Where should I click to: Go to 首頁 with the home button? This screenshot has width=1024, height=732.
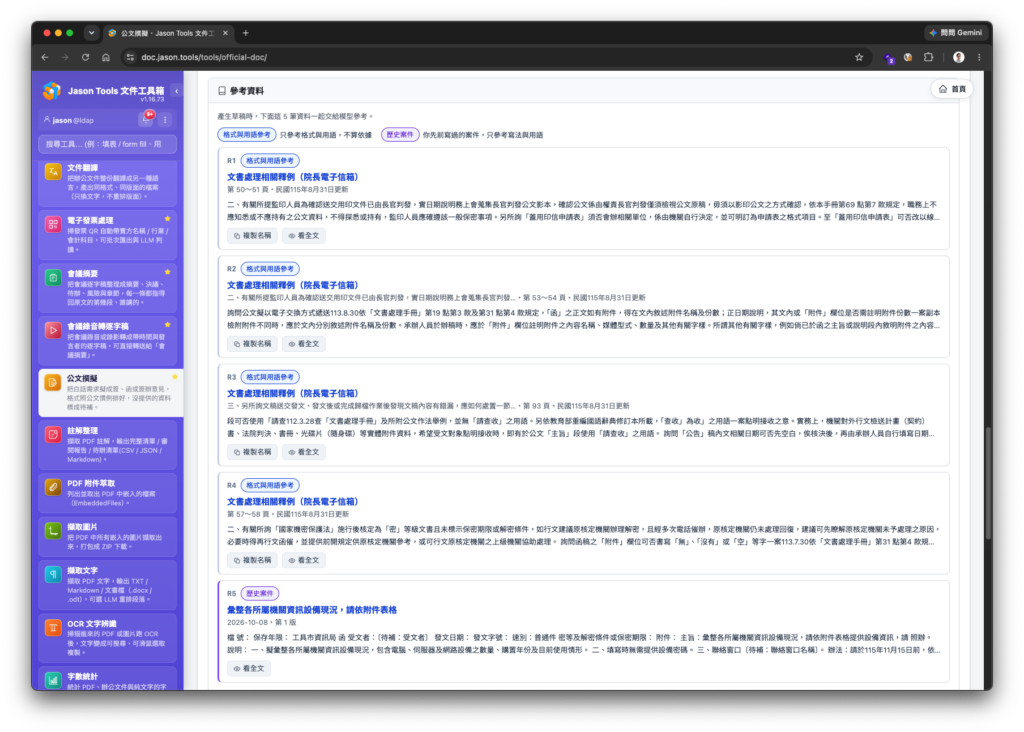[952, 89]
